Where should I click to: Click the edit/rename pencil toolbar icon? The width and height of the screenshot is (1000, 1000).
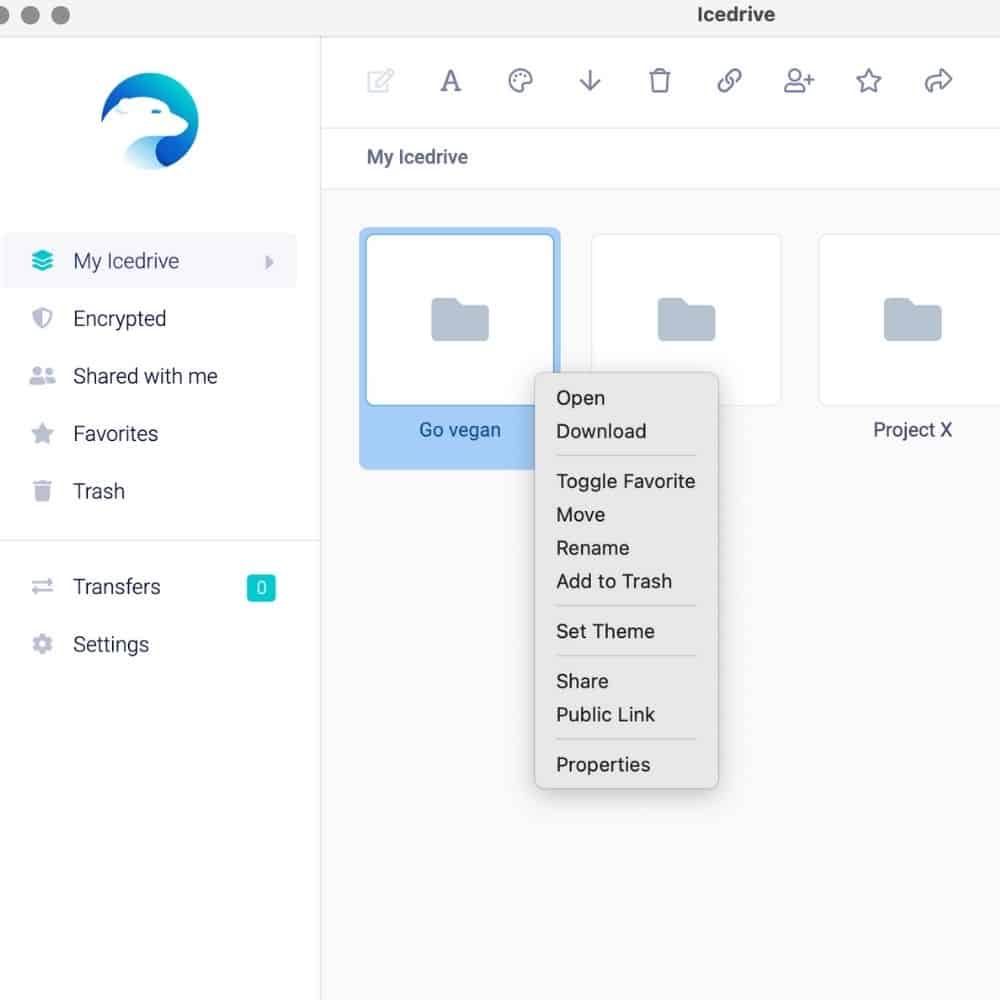click(381, 81)
